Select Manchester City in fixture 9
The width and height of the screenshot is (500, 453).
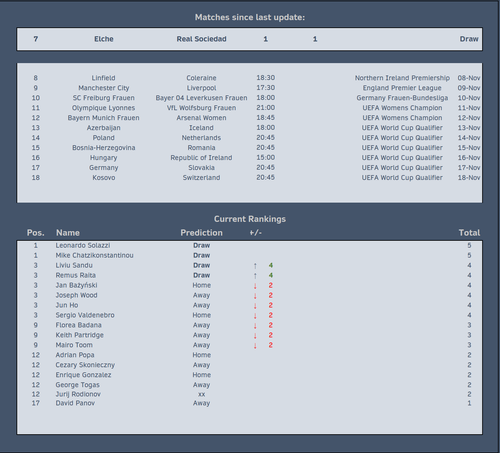[104, 88]
